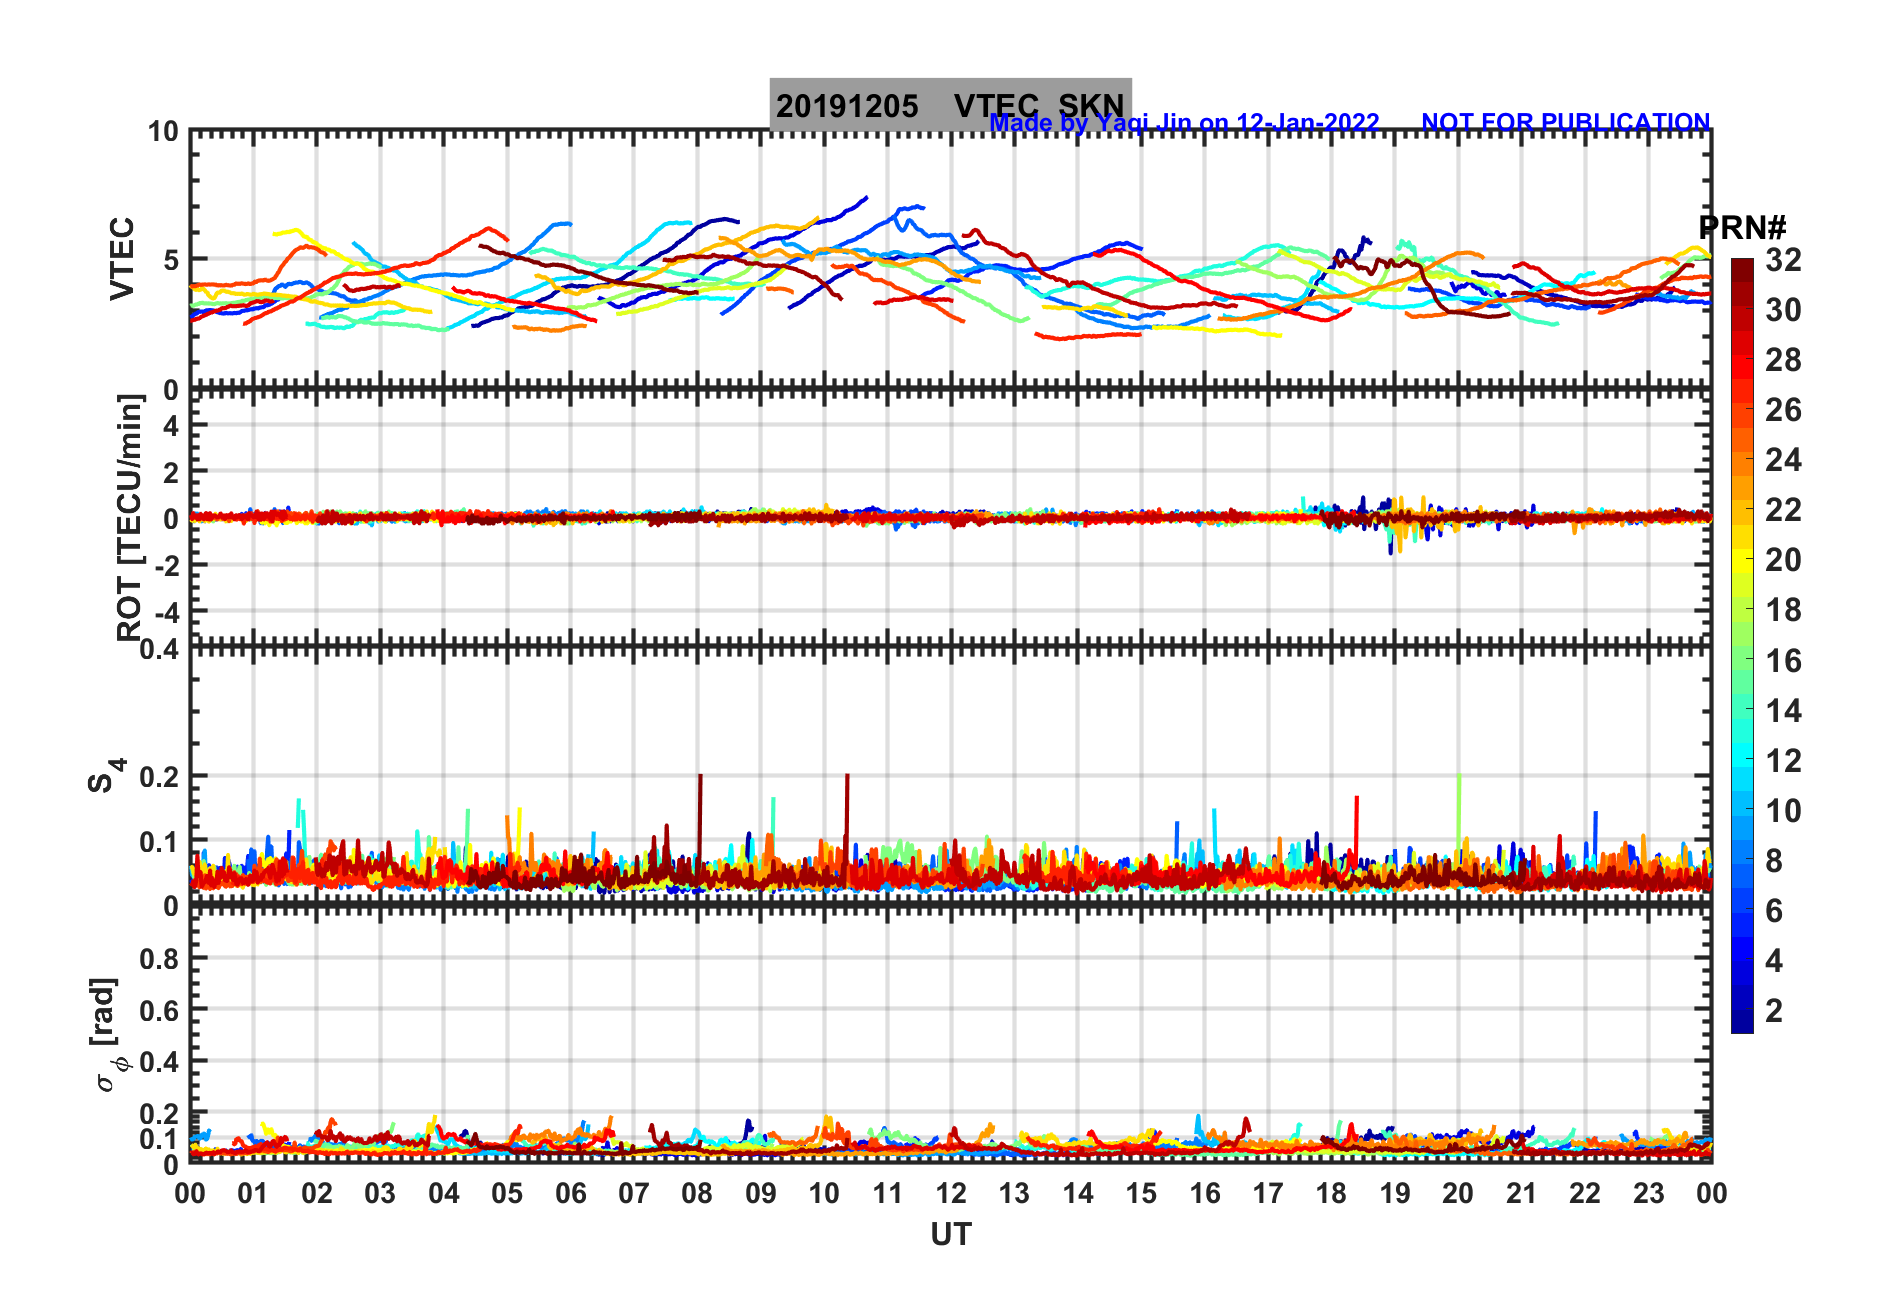This screenshot has width=1902, height=1292.
Task: Click the 'UT' x-axis label
Action: (950, 1235)
